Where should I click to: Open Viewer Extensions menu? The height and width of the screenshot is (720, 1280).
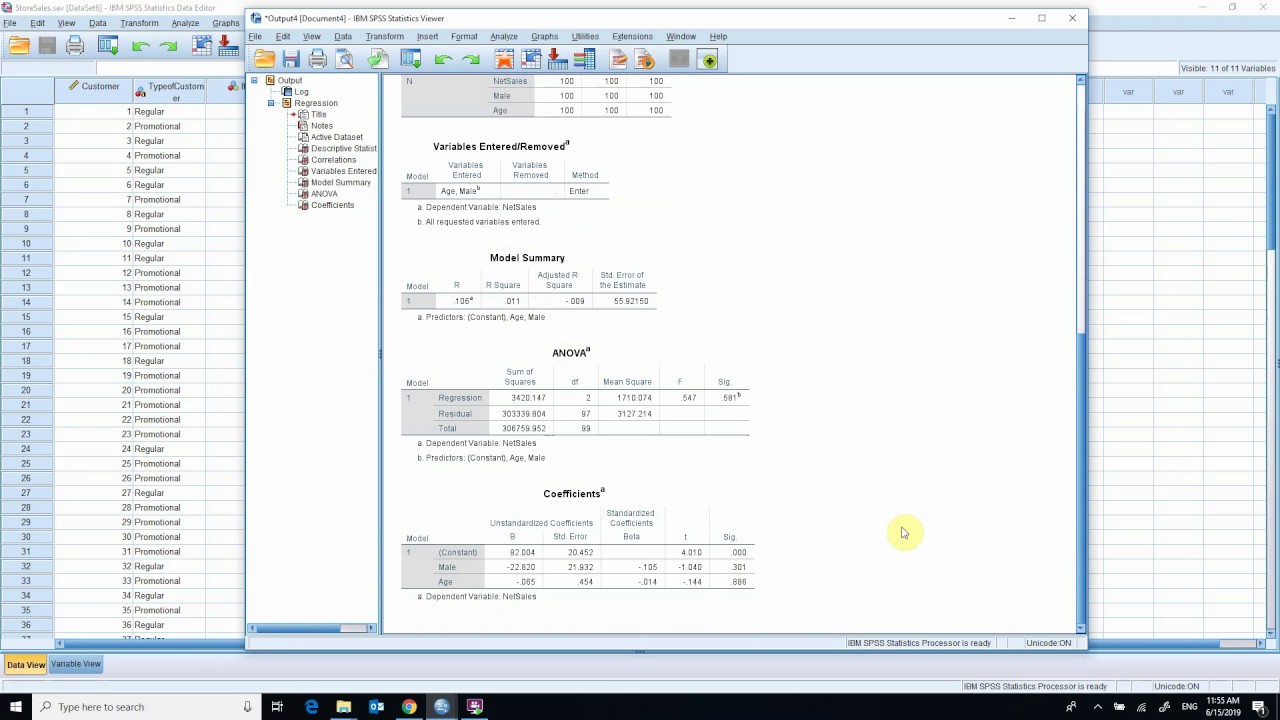click(632, 36)
